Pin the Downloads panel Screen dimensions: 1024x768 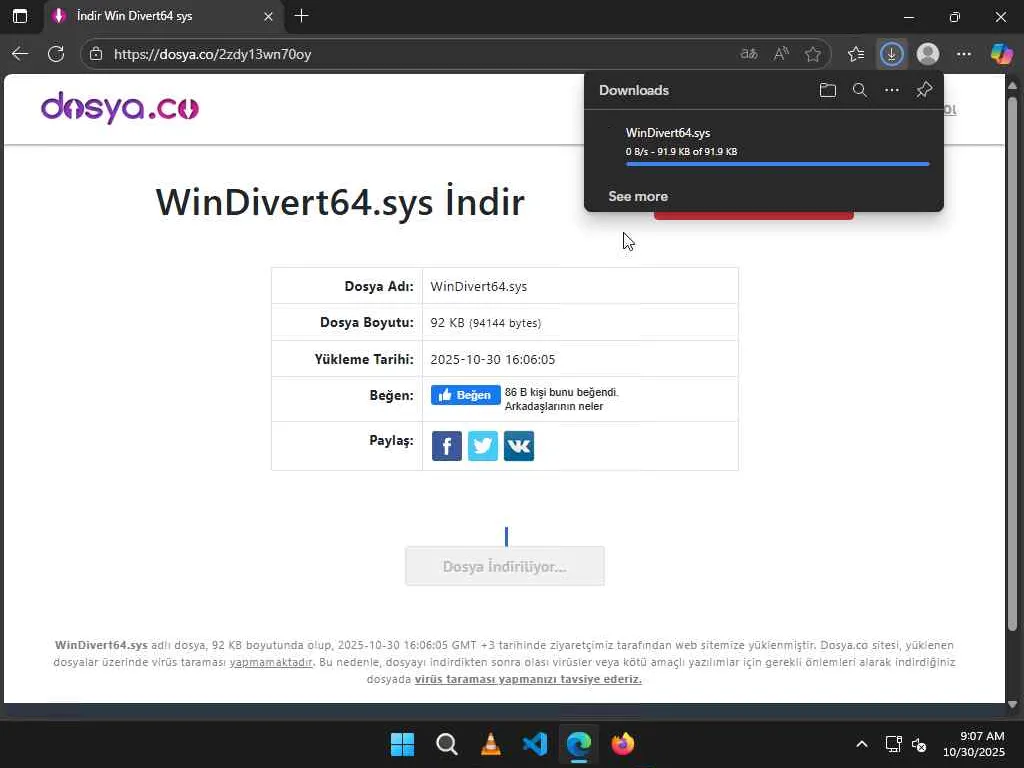tap(923, 90)
